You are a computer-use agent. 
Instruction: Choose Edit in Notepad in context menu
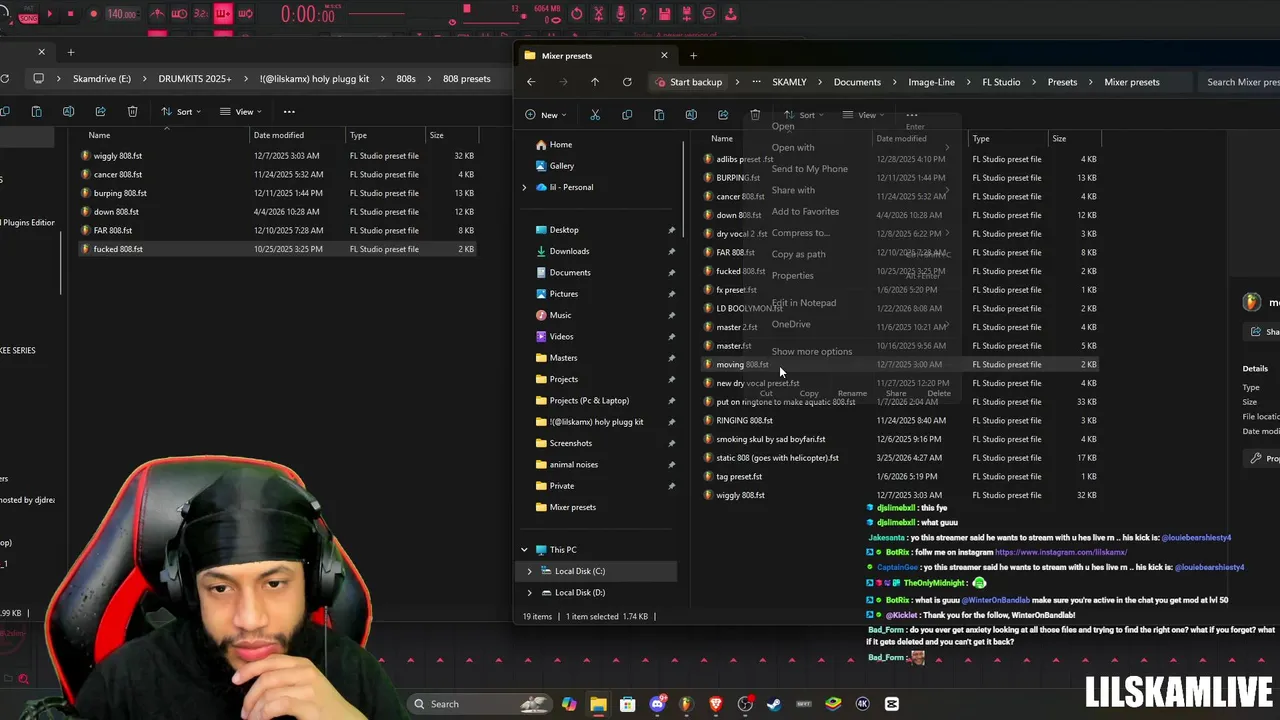(x=803, y=303)
